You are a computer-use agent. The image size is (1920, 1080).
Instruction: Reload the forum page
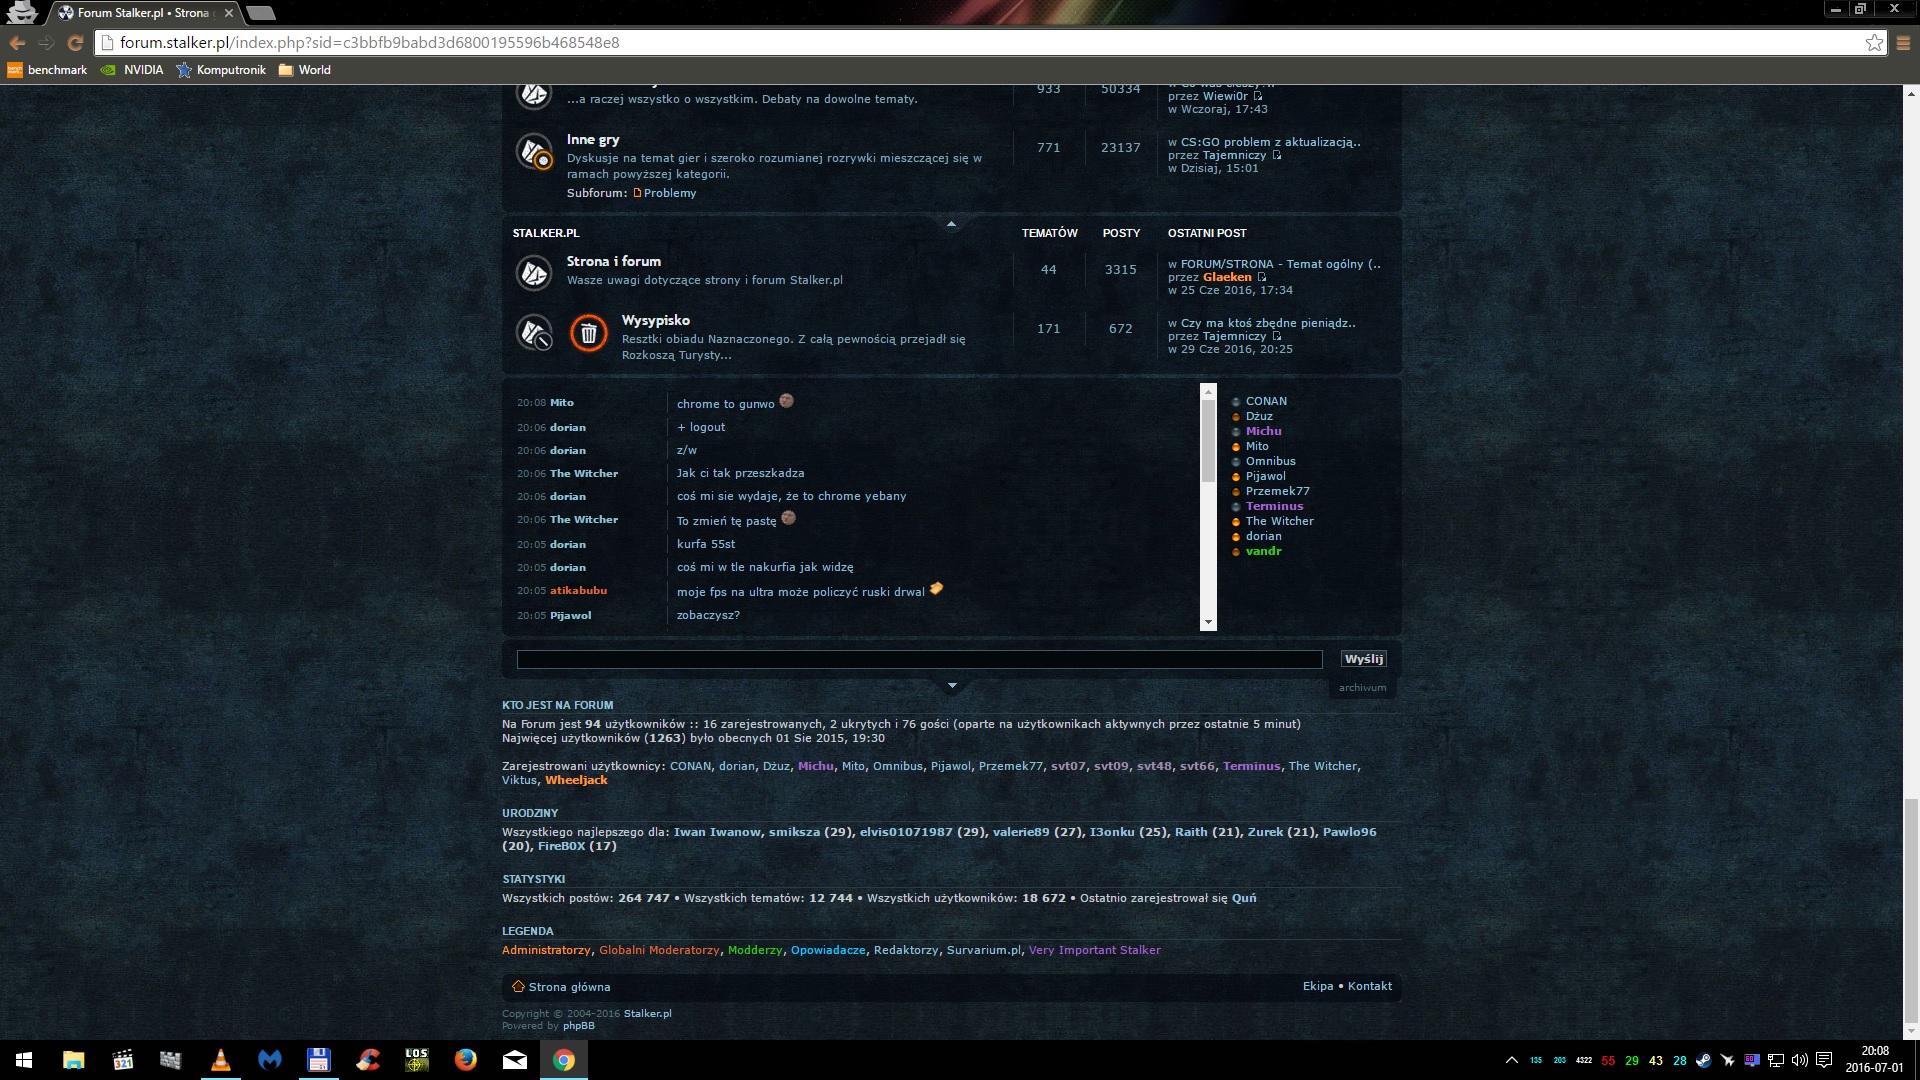pos(75,43)
